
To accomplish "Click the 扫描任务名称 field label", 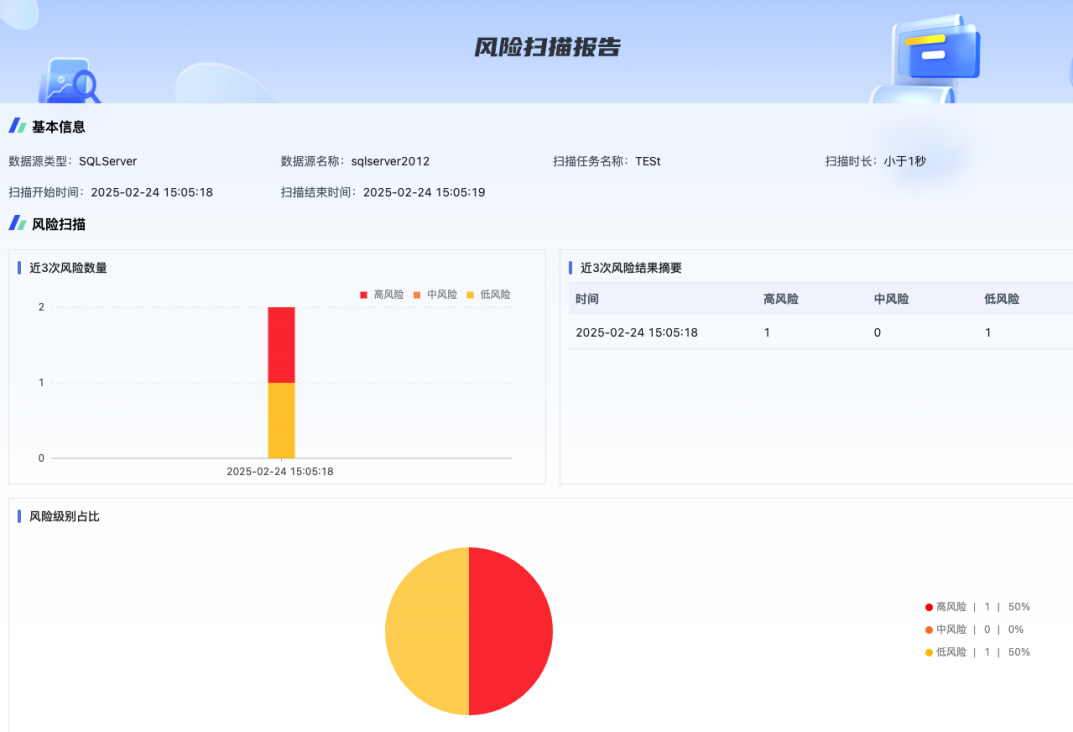I will pyautogui.click(x=591, y=161).
